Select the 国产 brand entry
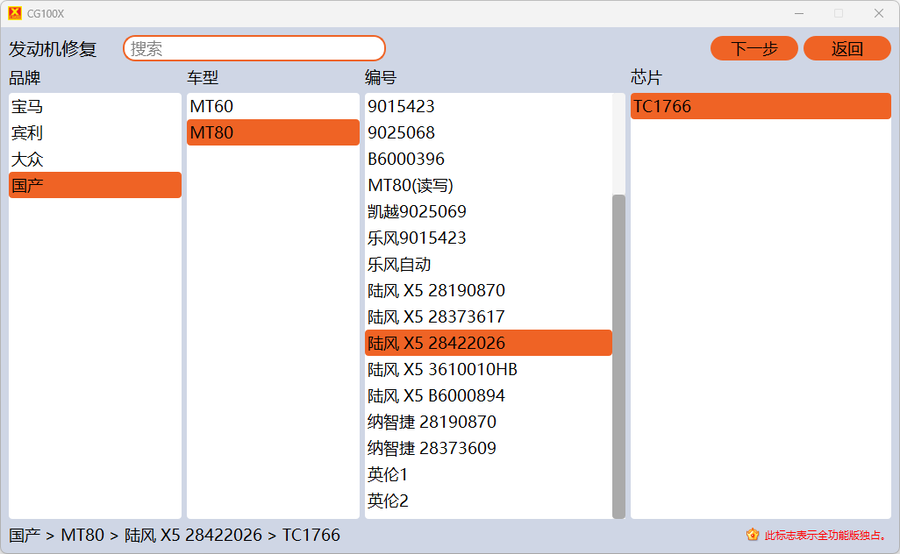Screen dimensions: 900x554 coord(94,185)
